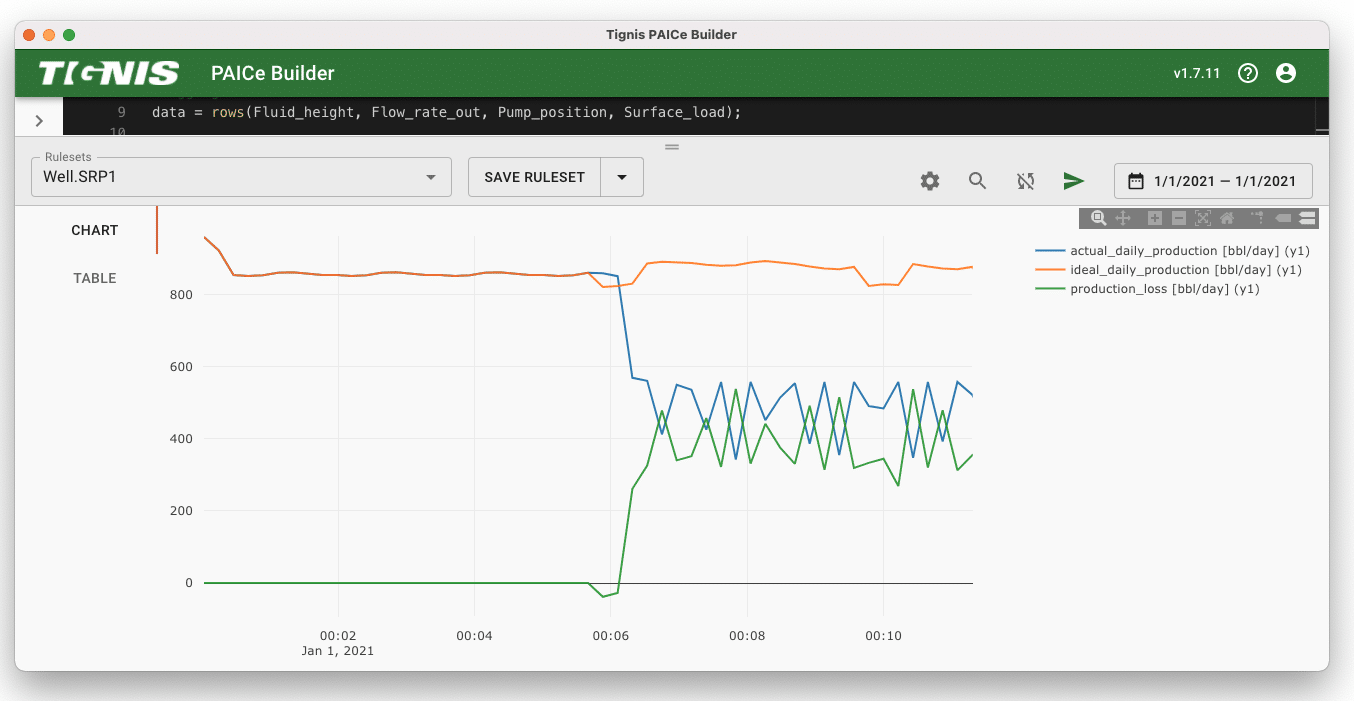The image size is (1354, 701).
Task: Toggle the auto-sync disabled icon
Action: (1025, 181)
